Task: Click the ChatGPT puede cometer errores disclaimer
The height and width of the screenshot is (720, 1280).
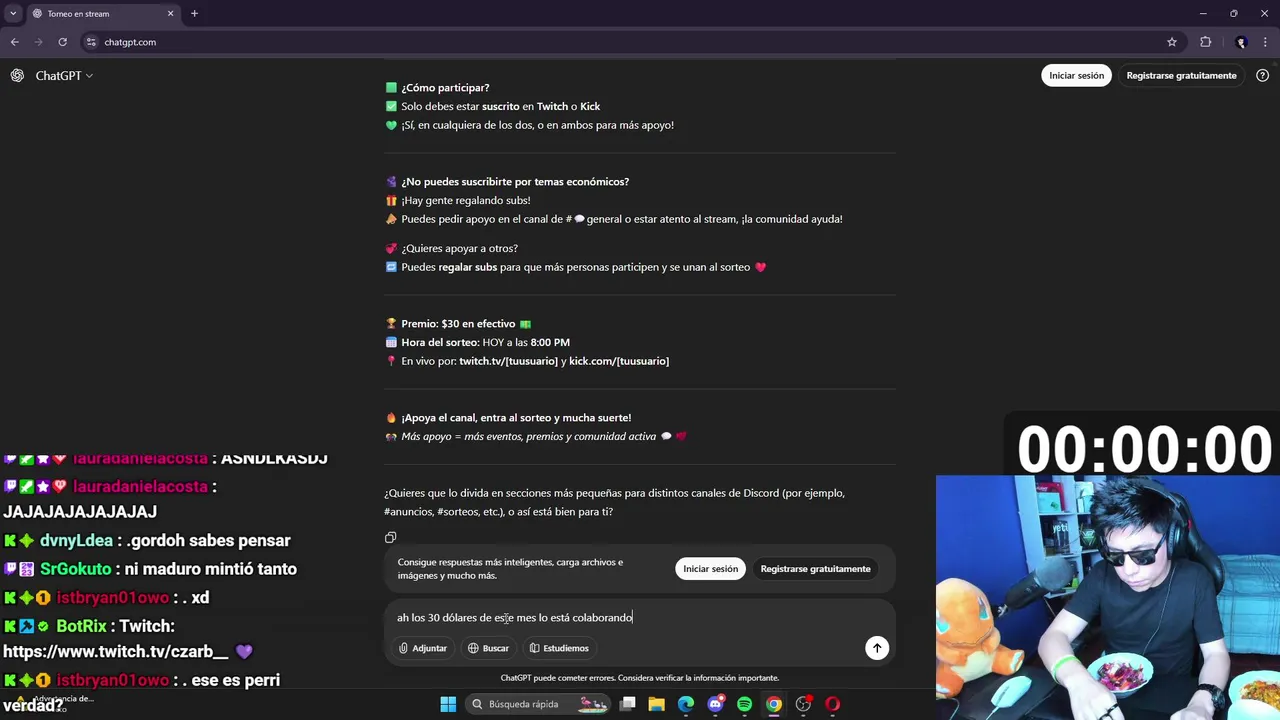Action: pyautogui.click(x=640, y=678)
